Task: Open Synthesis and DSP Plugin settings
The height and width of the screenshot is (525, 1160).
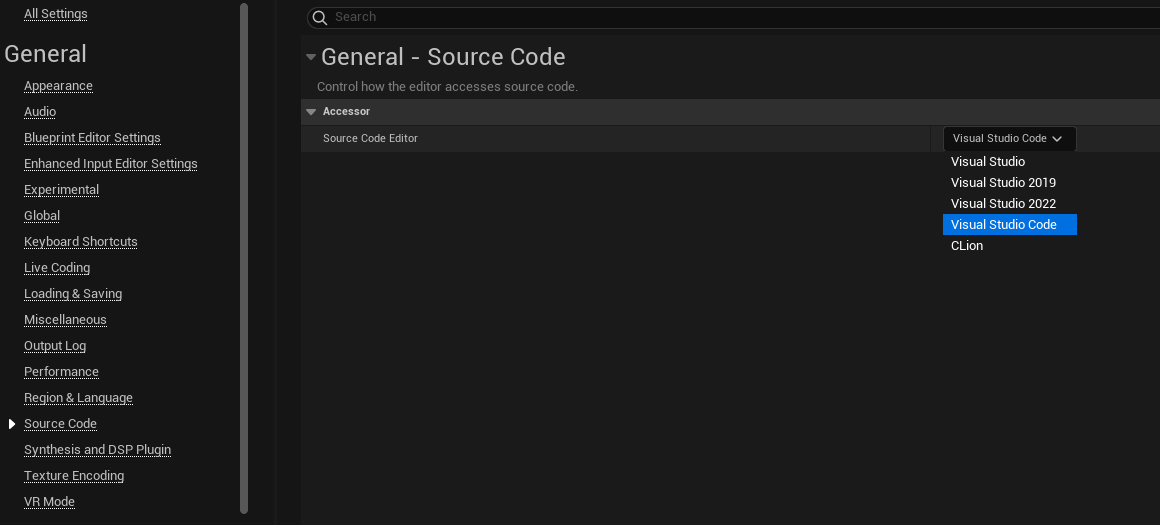Action: point(98,450)
